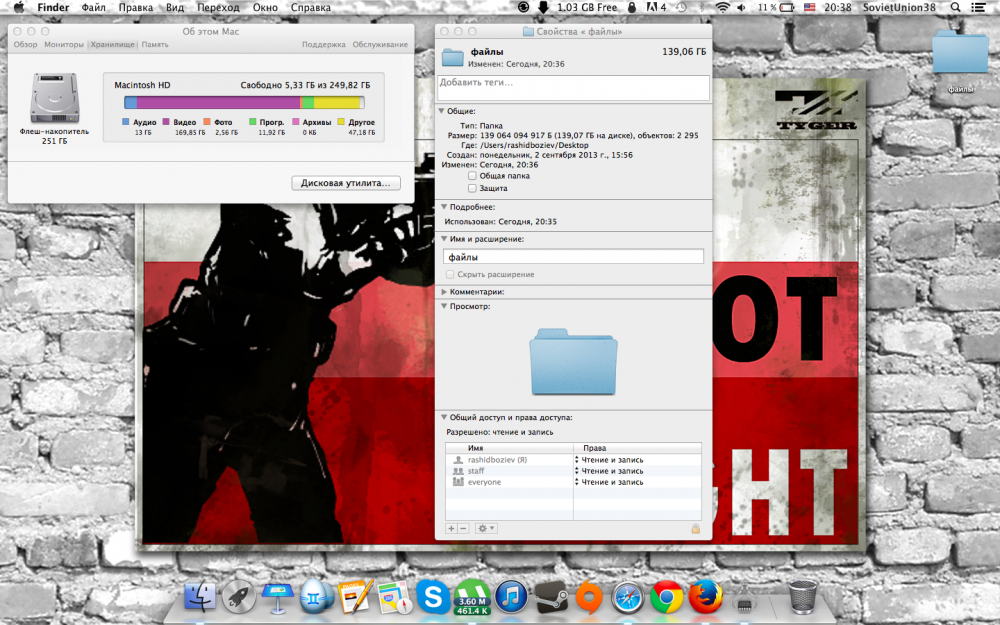The height and width of the screenshot is (625, 1000).
Task: Open Firefox from the Dock
Action: coord(705,597)
